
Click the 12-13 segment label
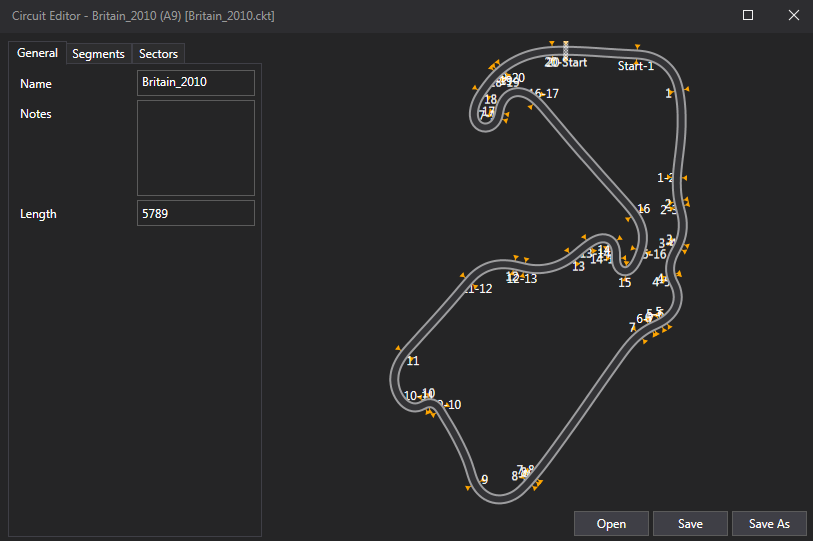[522, 279]
